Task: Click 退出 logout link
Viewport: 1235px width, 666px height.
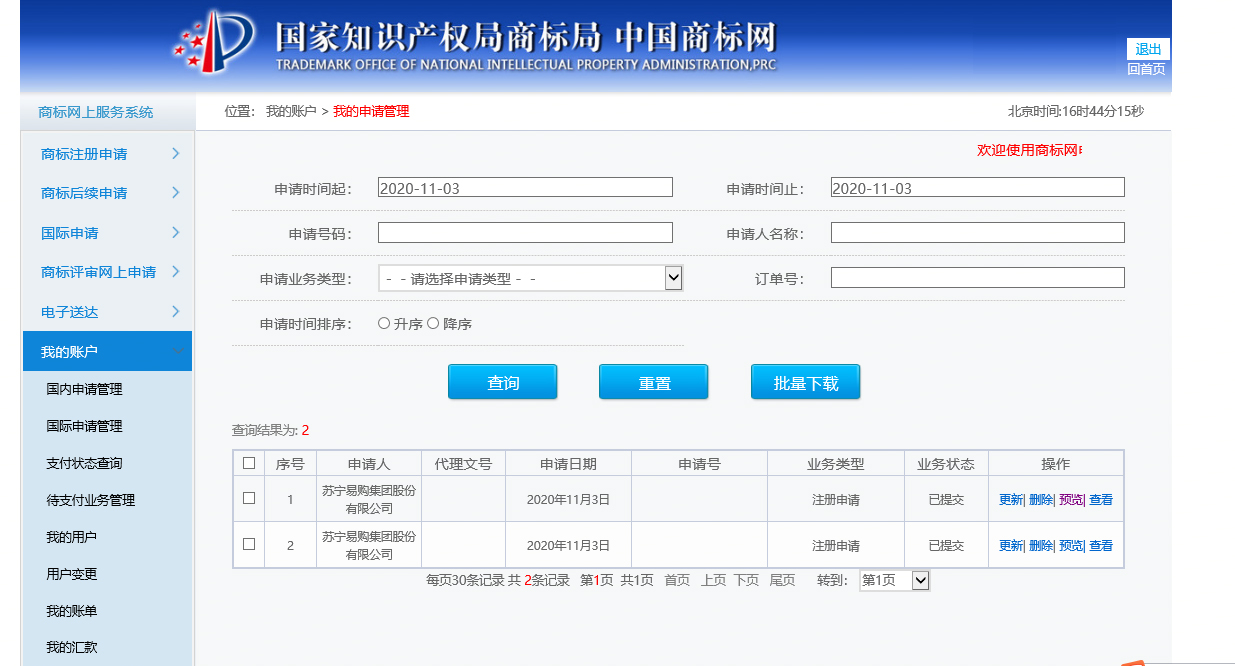Action: pos(1148,50)
